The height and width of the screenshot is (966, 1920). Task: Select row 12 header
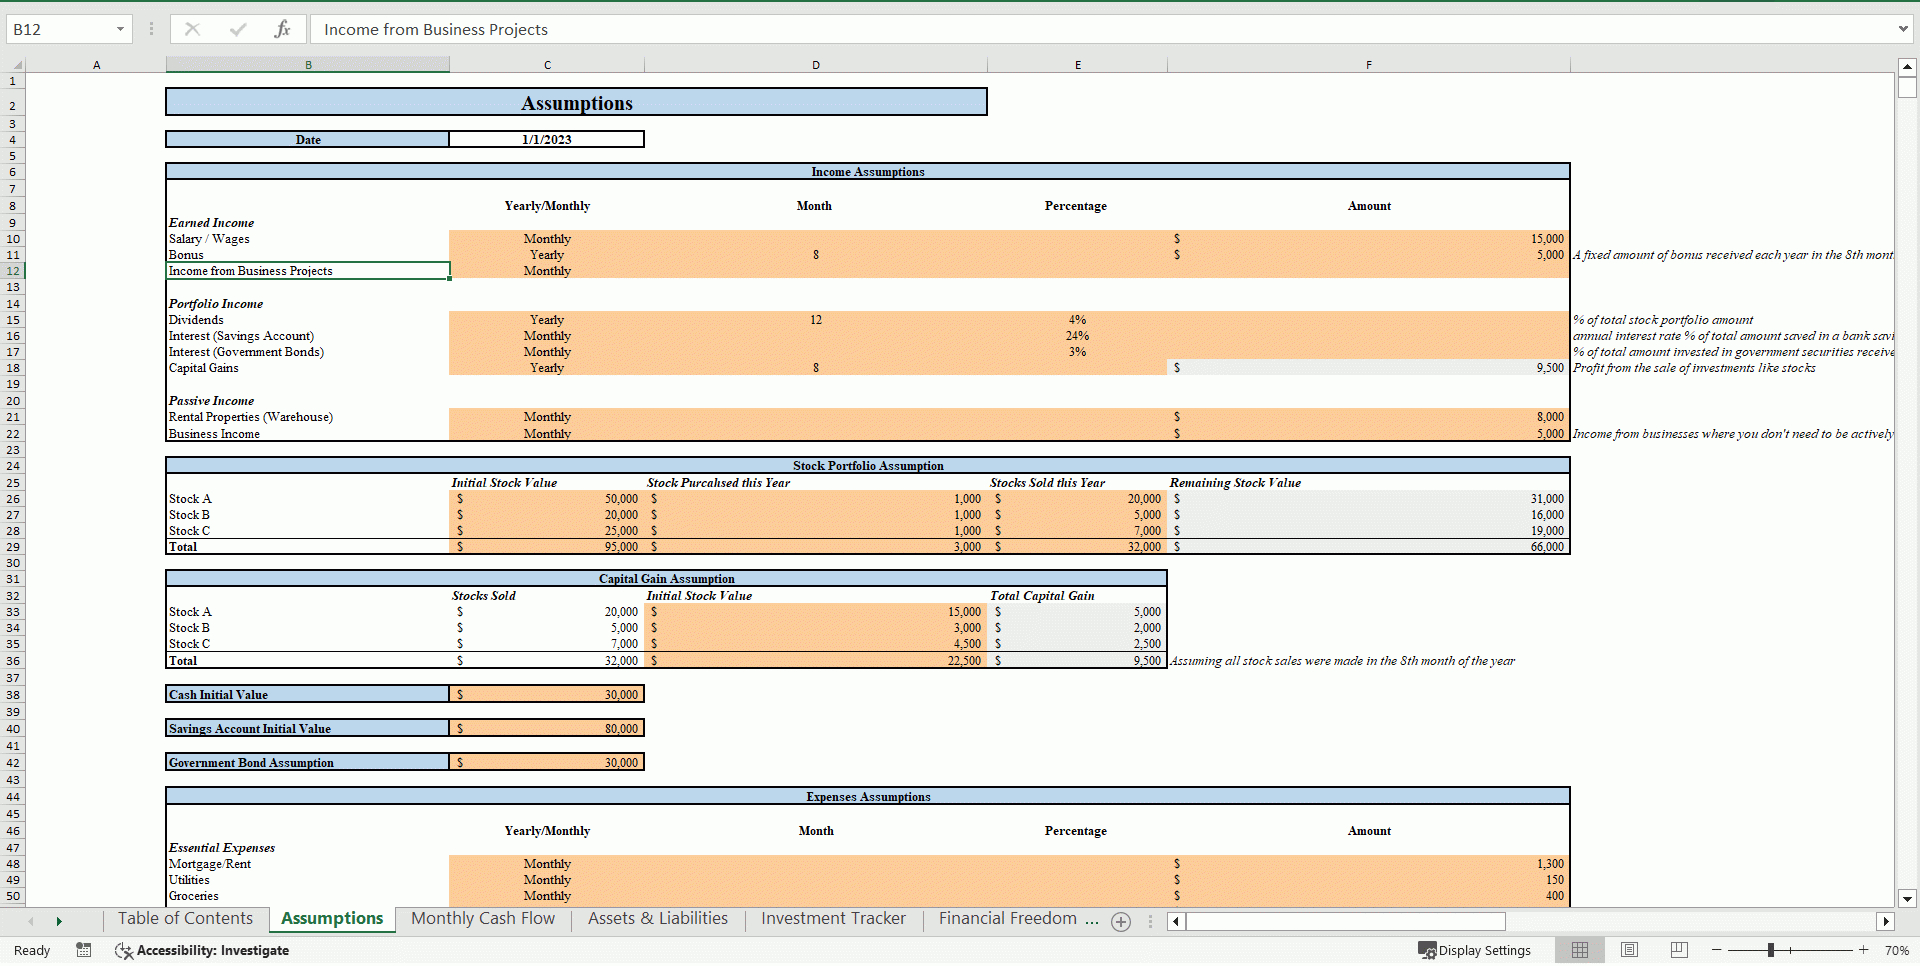[x=12, y=271]
